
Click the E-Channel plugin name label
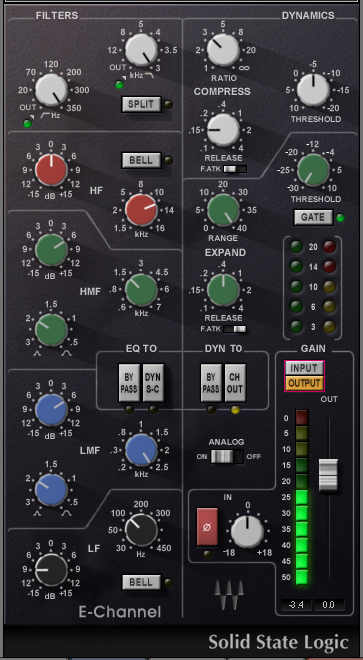(120, 612)
